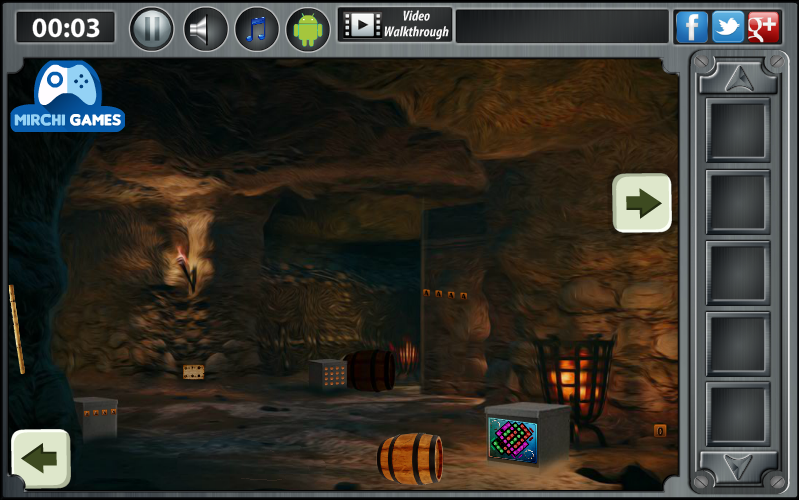
Task: Open the colorful dot puzzle on stone box
Action: (512, 440)
